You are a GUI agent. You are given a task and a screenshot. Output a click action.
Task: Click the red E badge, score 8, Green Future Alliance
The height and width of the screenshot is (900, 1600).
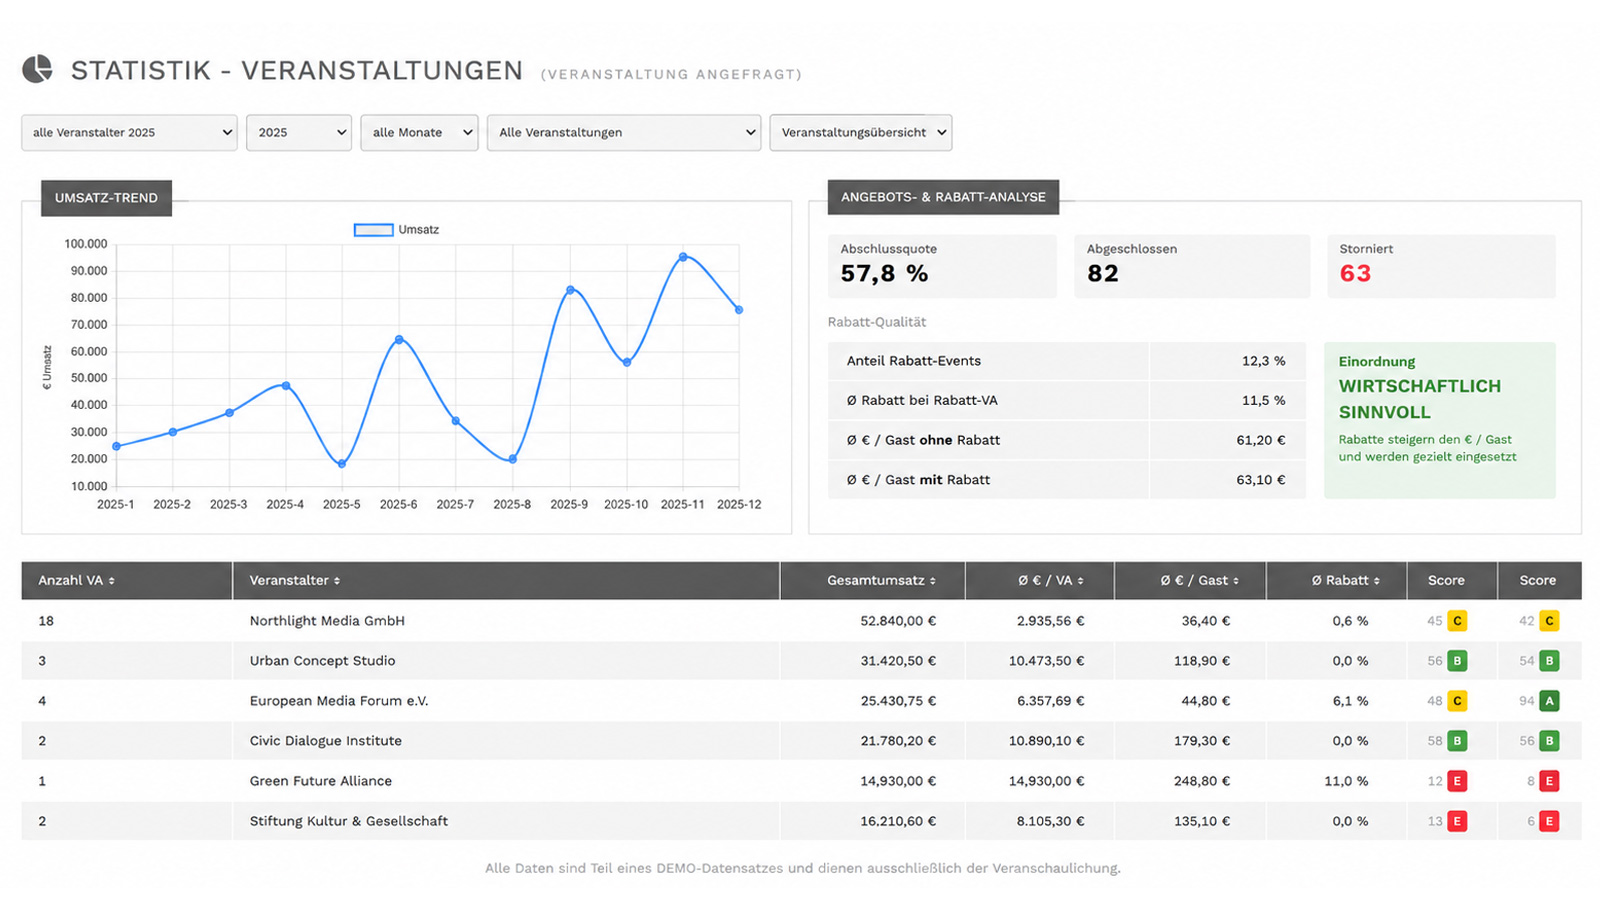[x=1549, y=781]
